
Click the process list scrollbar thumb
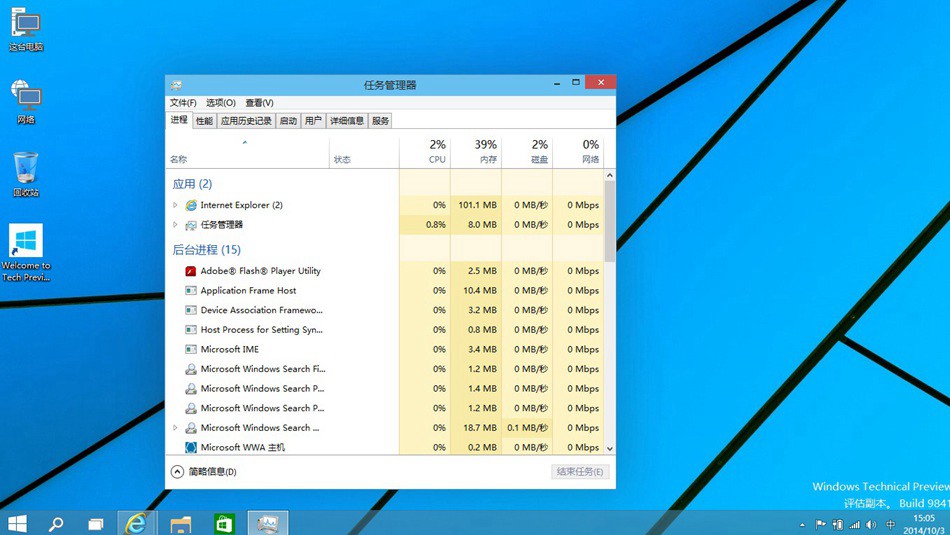coord(610,221)
